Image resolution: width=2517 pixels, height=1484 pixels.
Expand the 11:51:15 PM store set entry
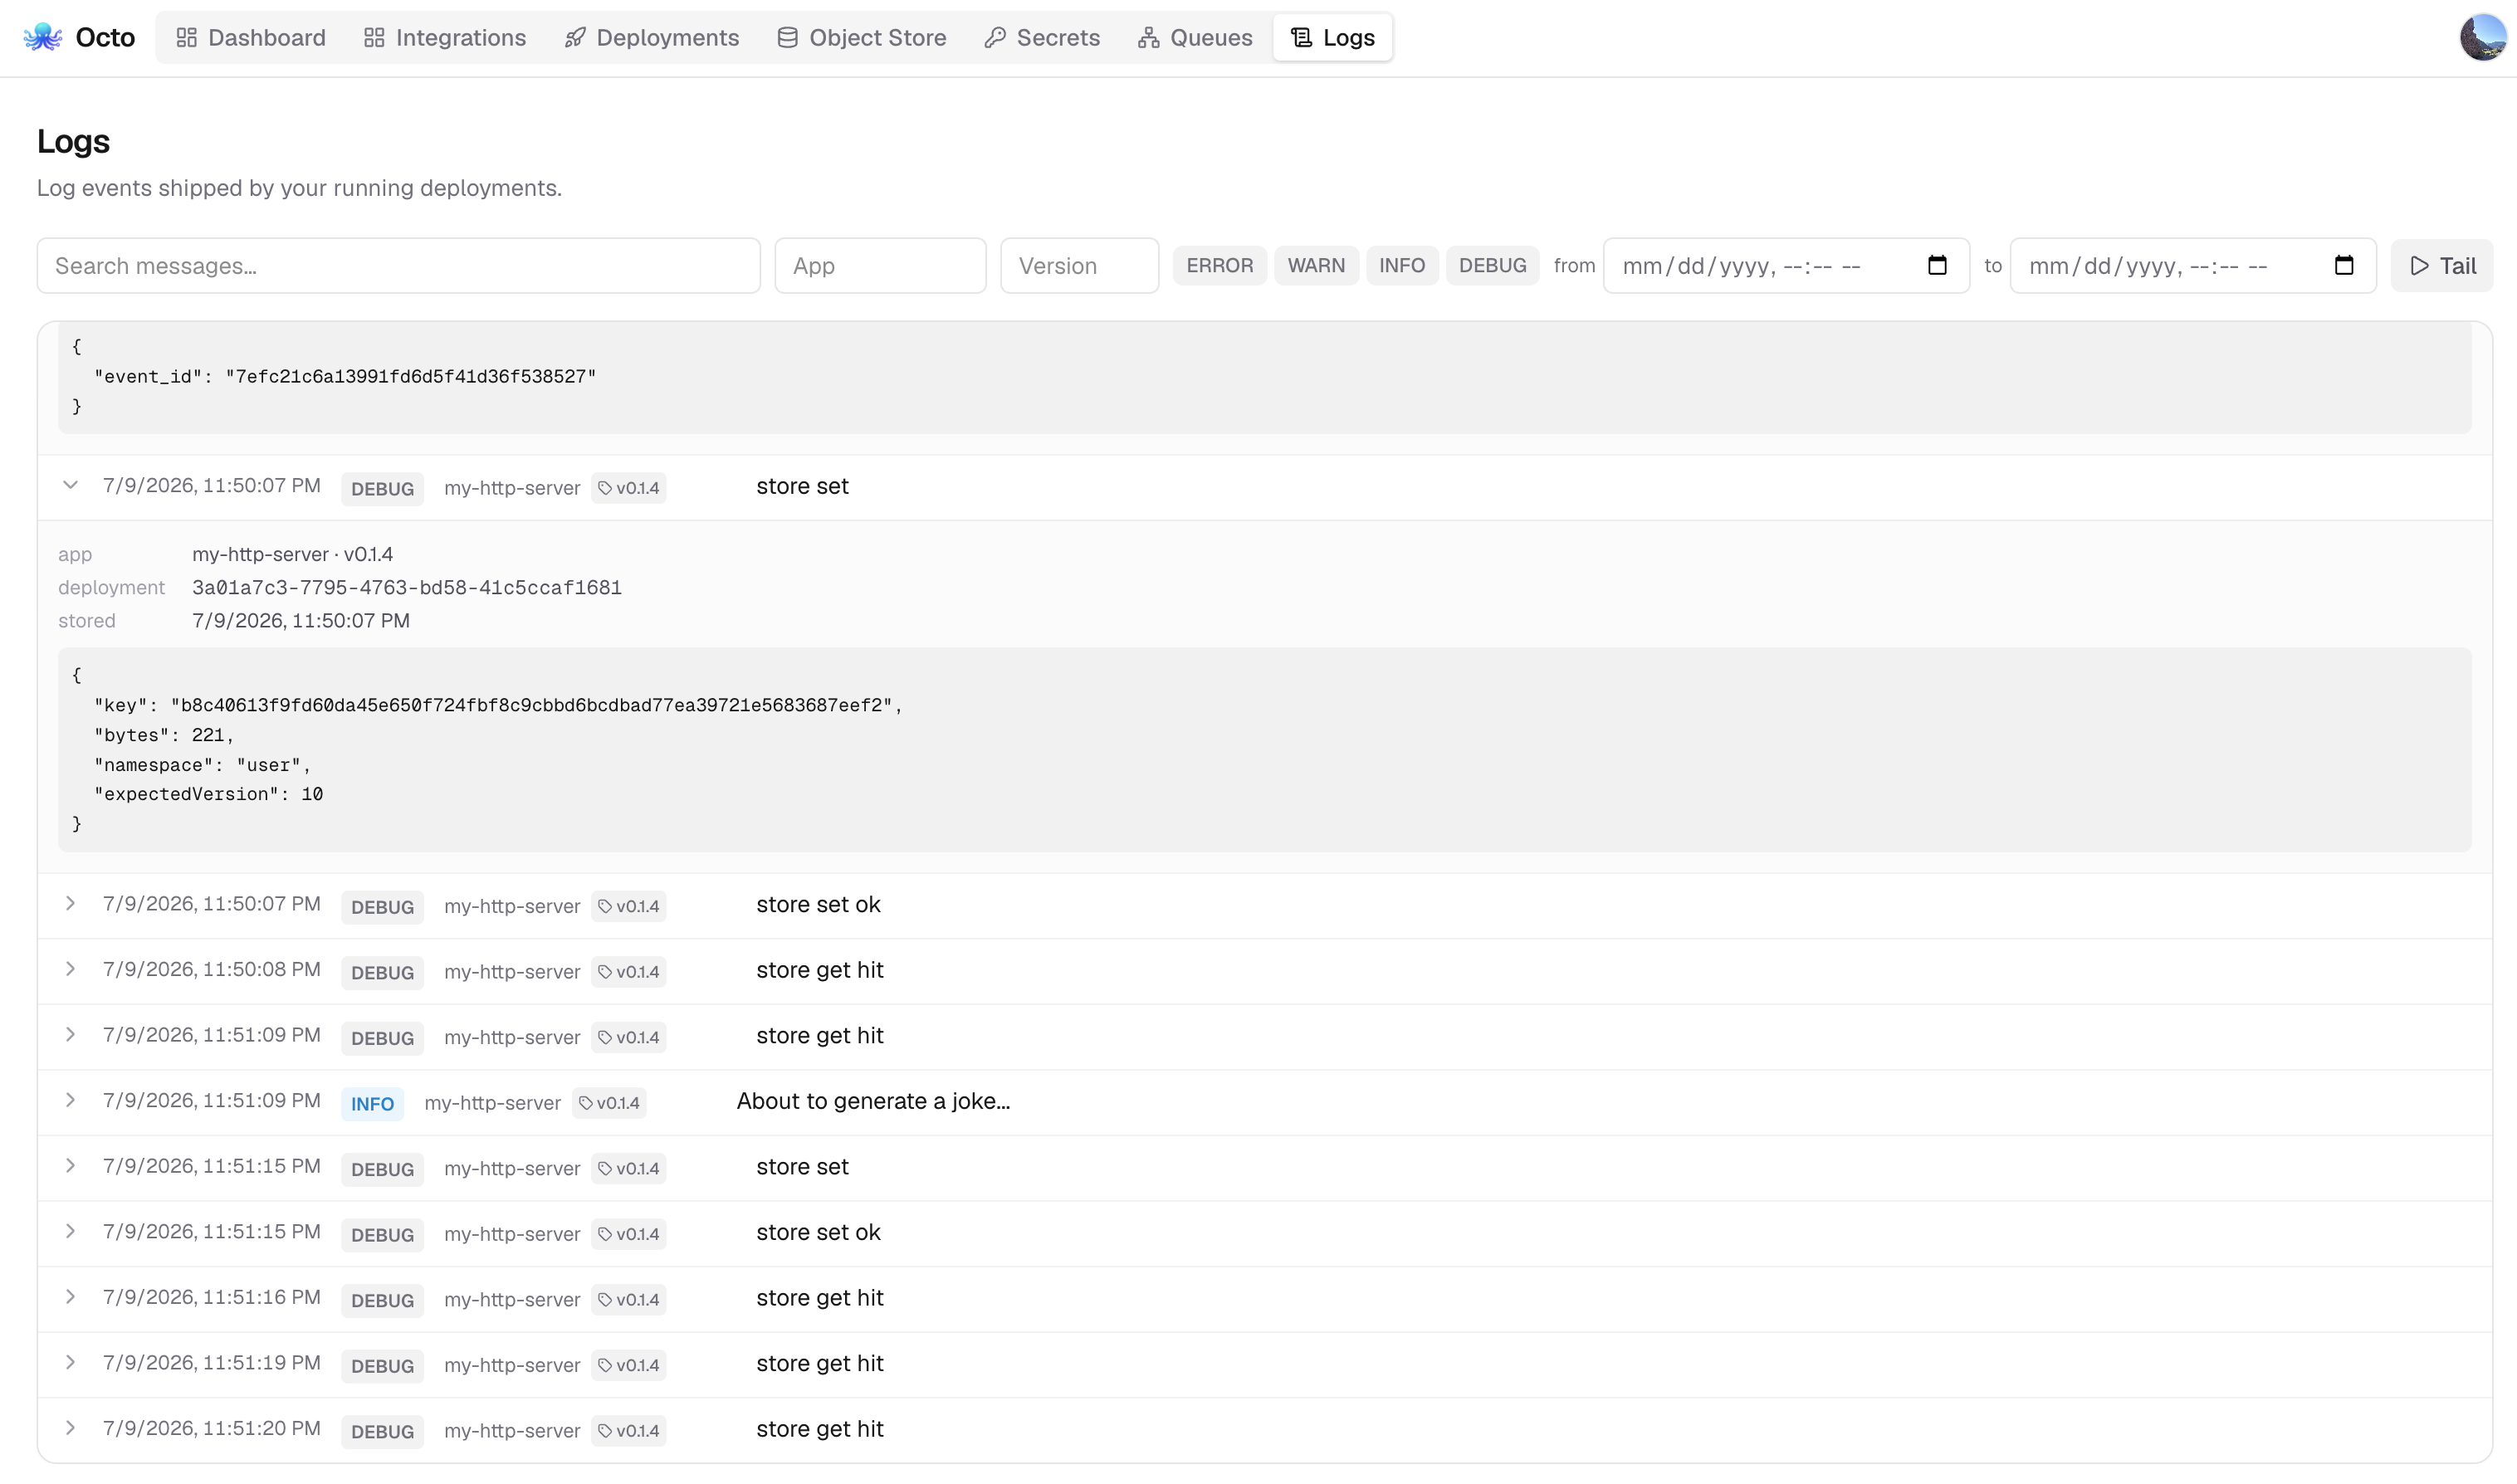(x=70, y=1166)
